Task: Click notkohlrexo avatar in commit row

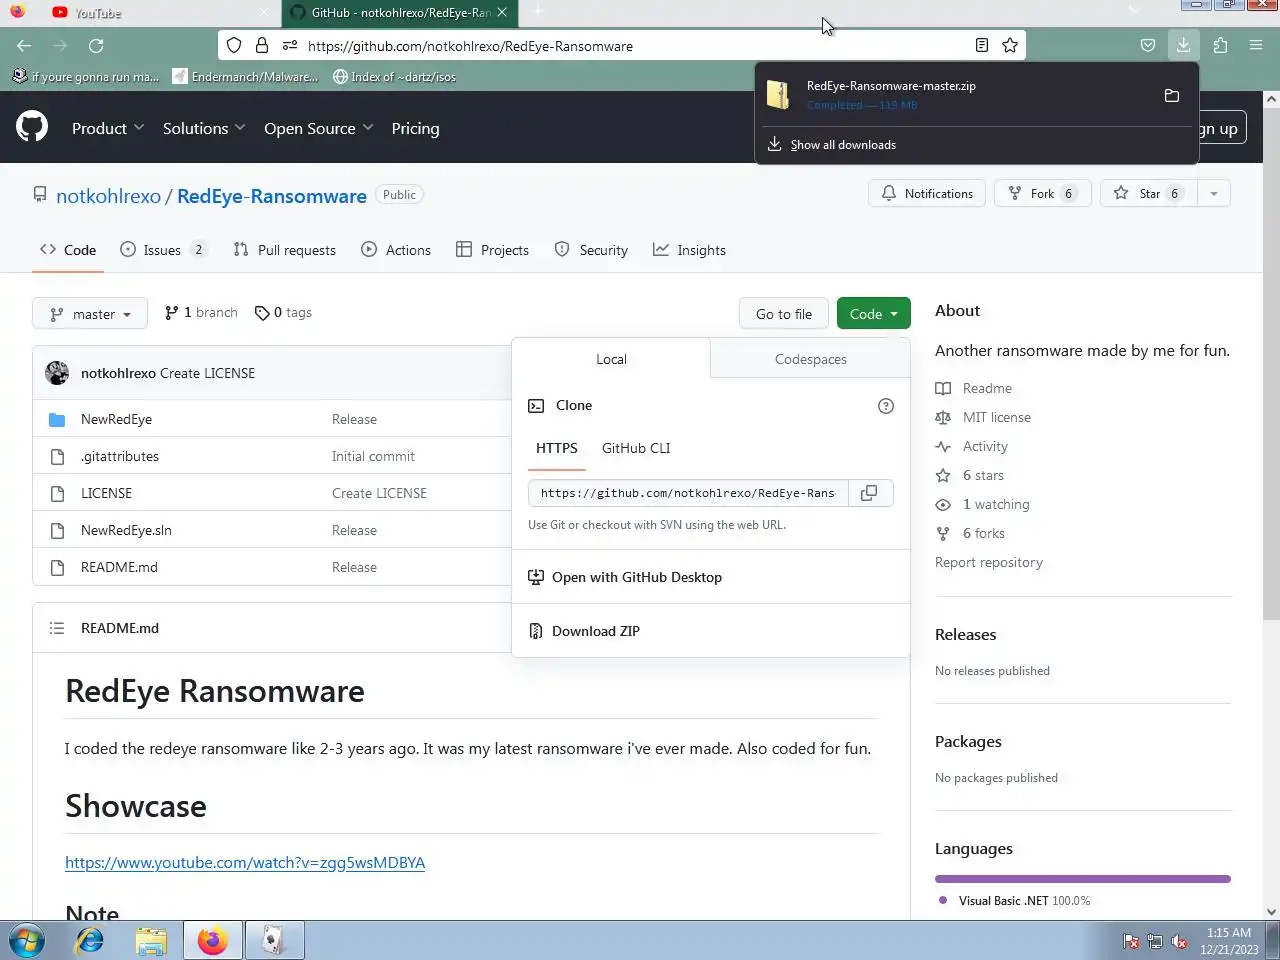Action: [x=57, y=373]
